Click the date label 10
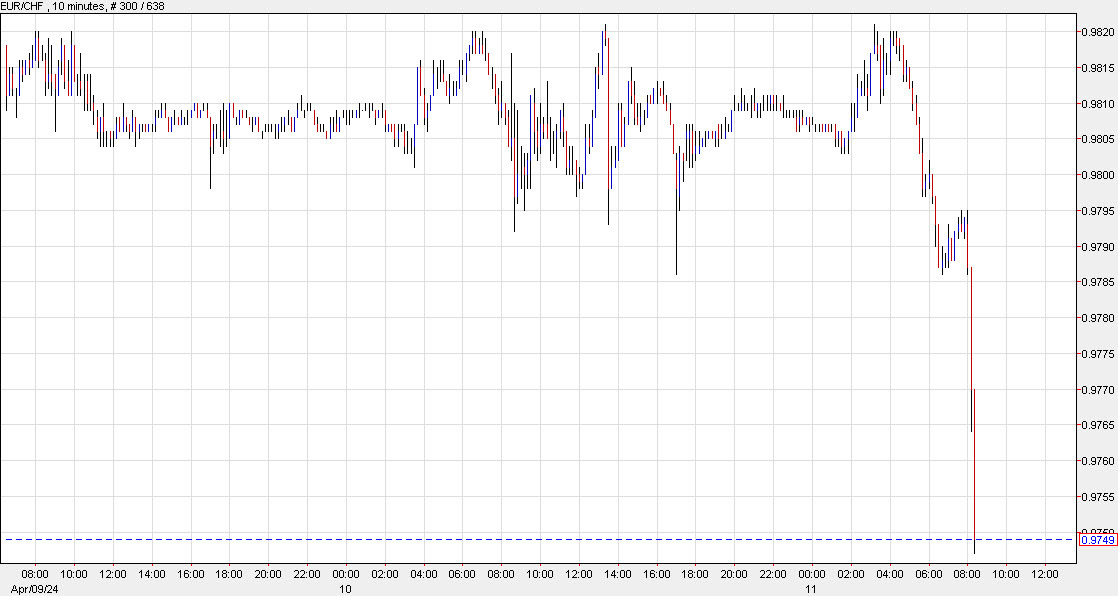The image size is (1118, 596). [x=345, y=590]
